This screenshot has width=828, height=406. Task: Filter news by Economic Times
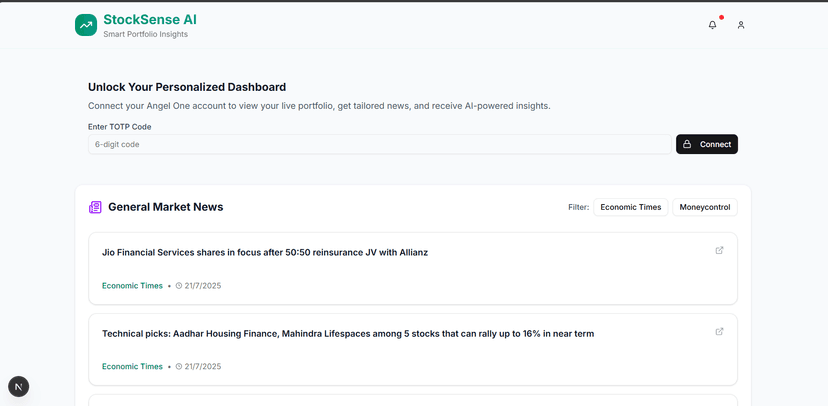630,207
